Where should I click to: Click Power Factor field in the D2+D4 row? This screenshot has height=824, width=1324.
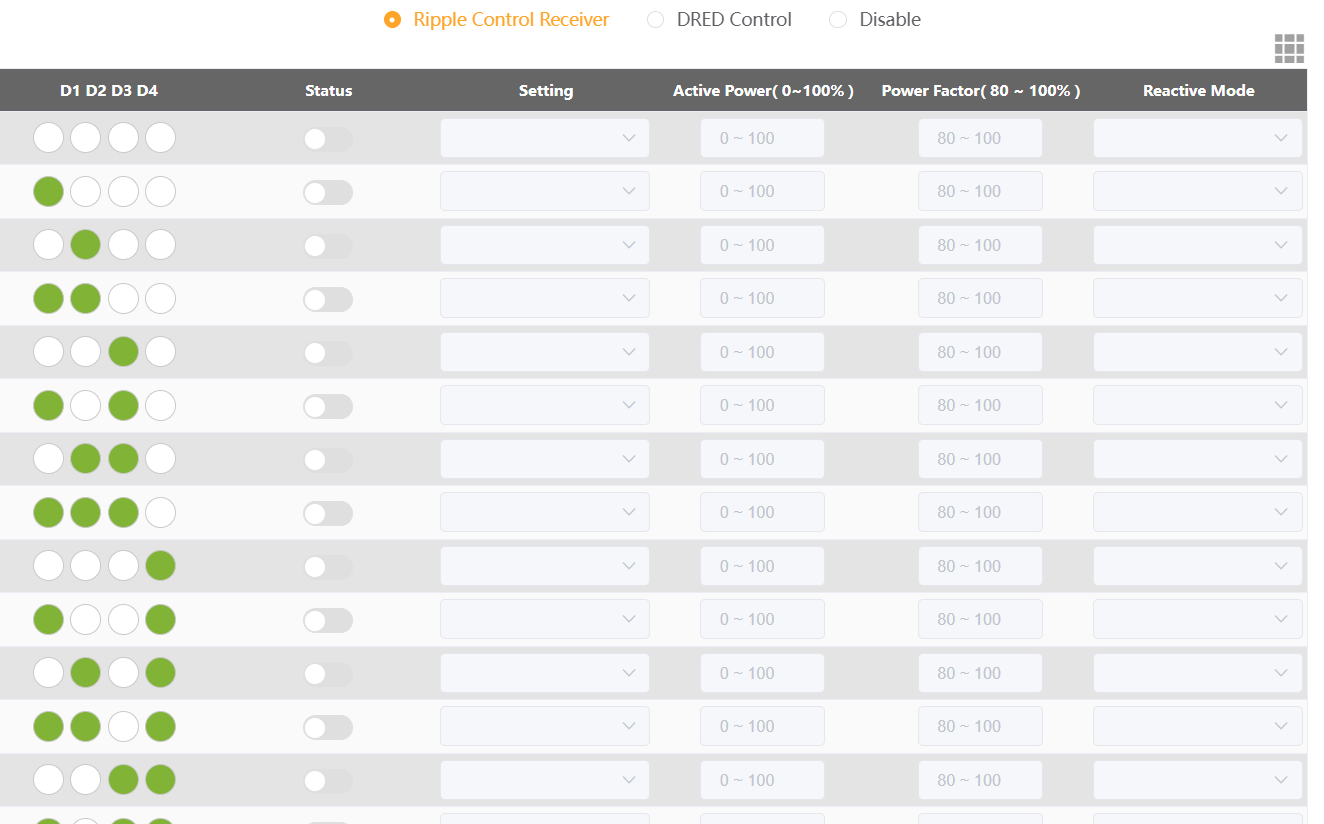[980, 673]
